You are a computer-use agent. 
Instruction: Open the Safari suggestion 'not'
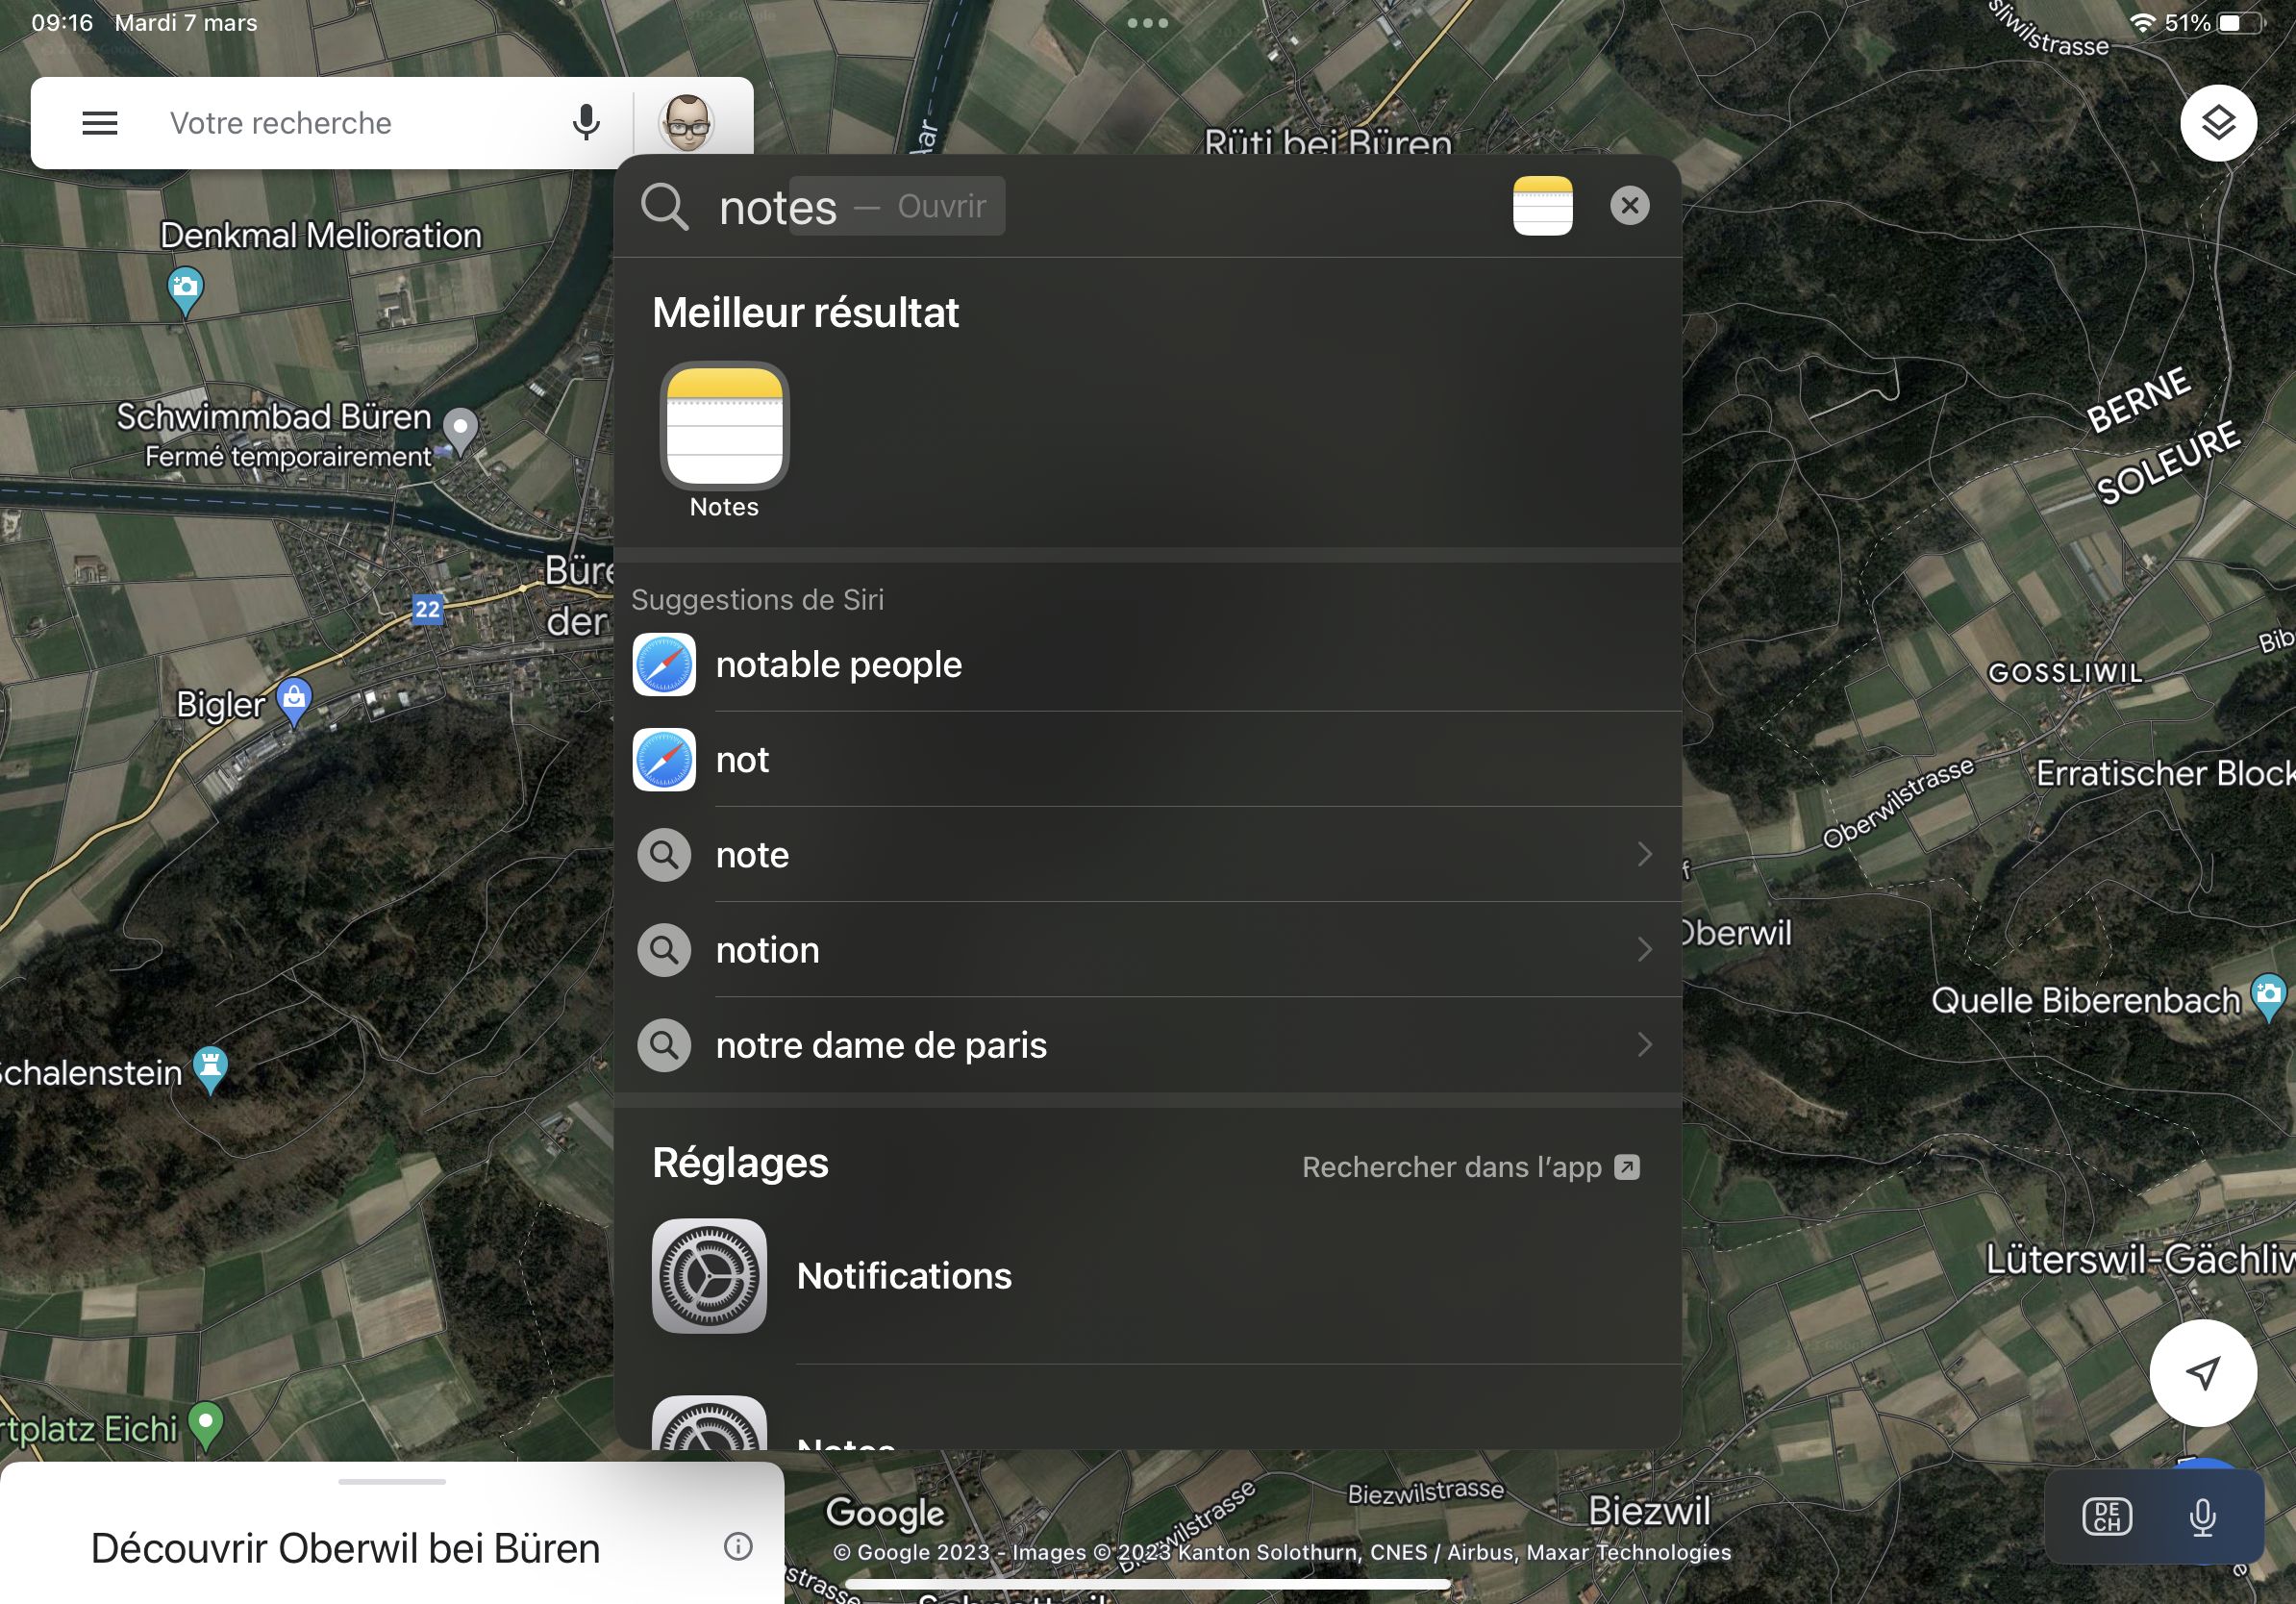[1147, 759]
